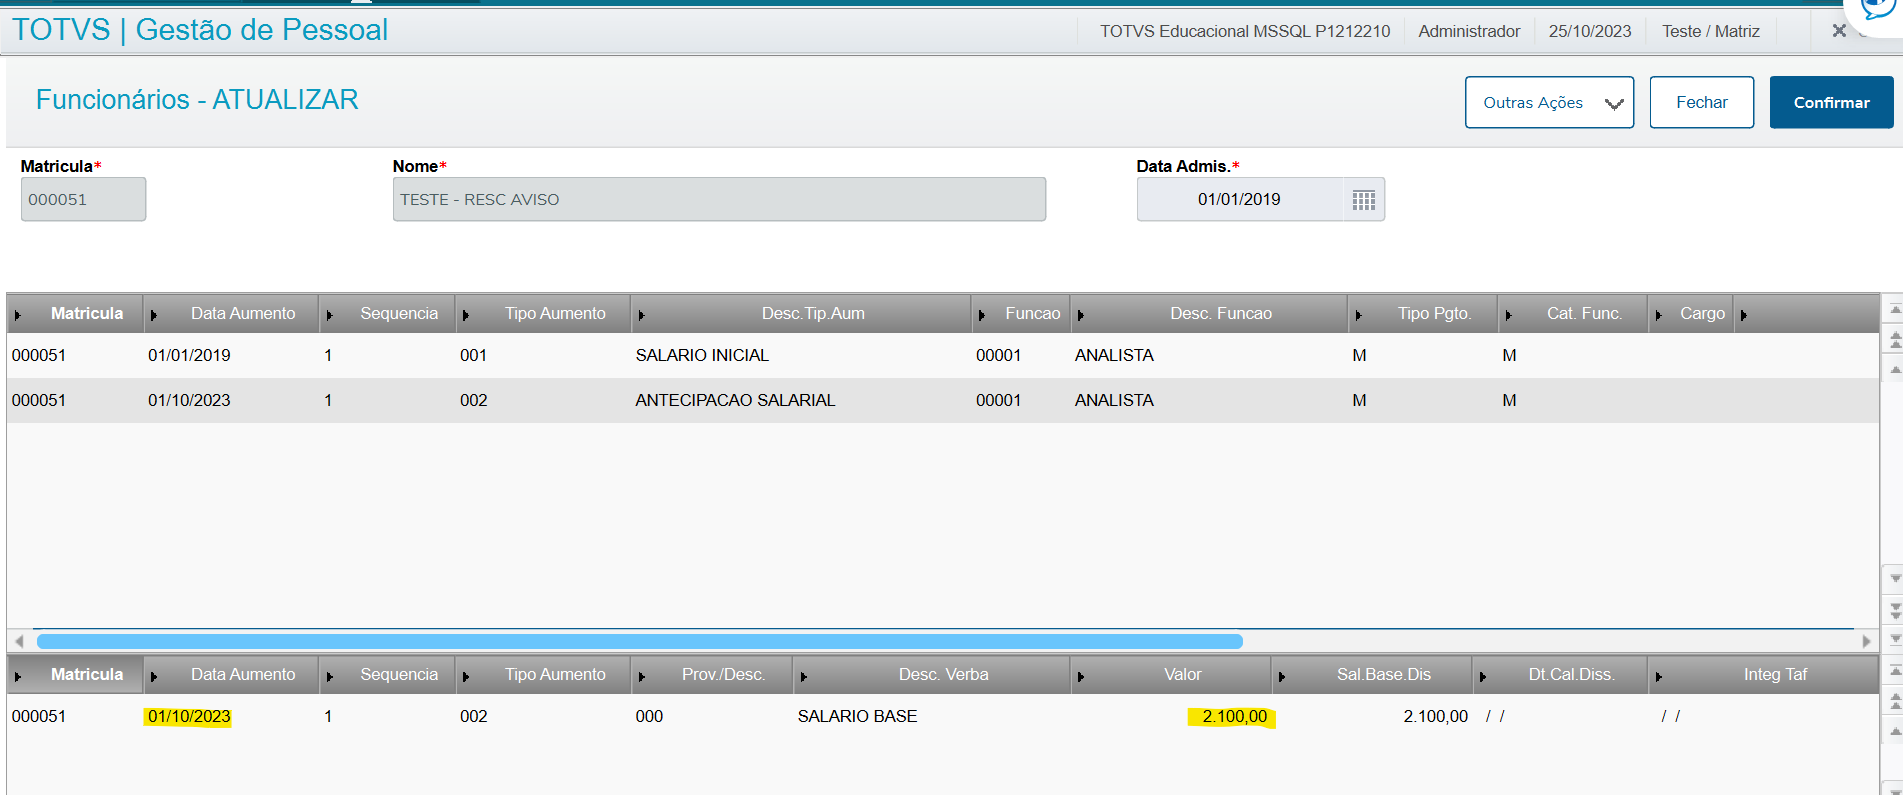The height and width of the screenshot is (795, 1903).
Task: Select the ANTECIPACAO SALARIAL row
Action: 735,400
